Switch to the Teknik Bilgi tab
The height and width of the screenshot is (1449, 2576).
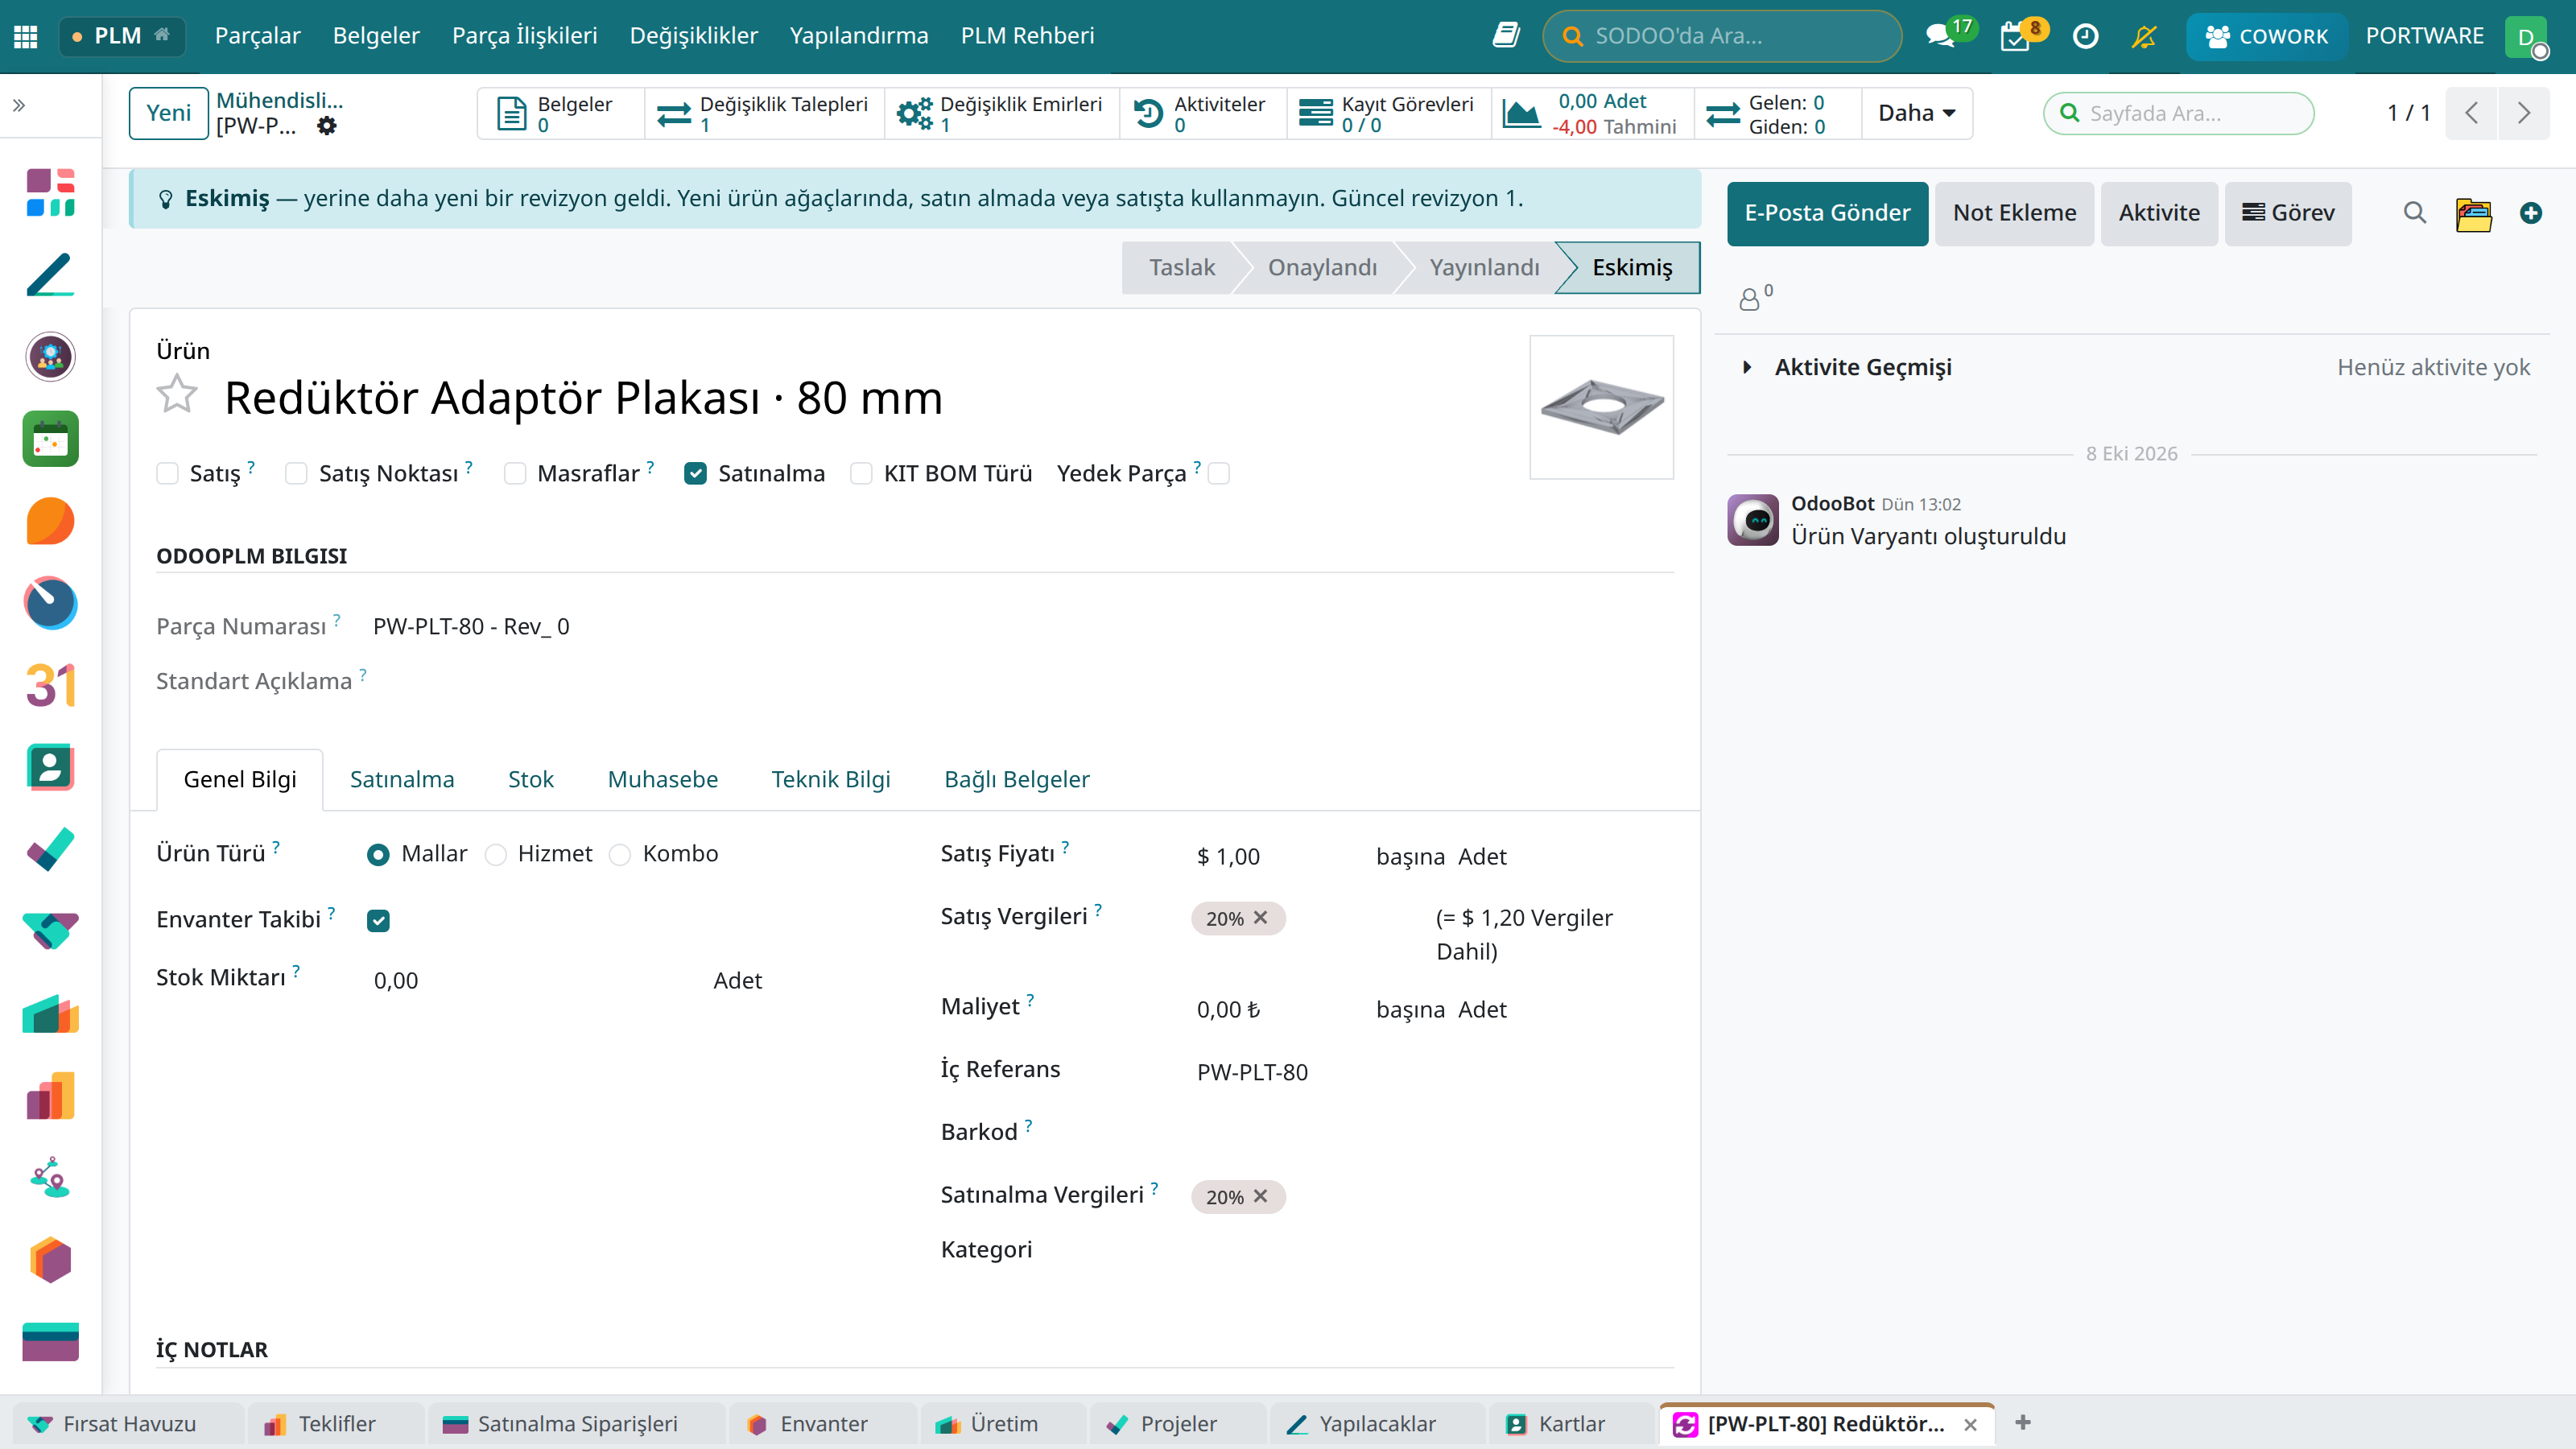pos(830,779)
